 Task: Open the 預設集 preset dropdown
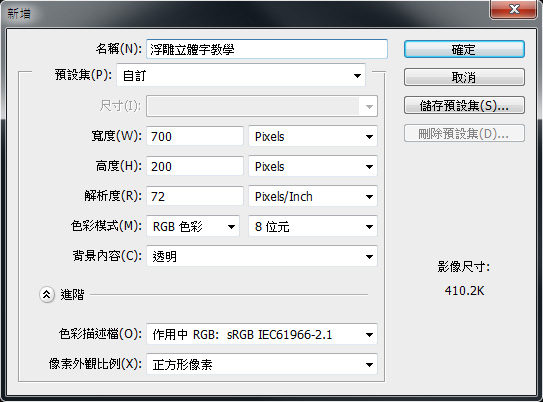(241, 75)
